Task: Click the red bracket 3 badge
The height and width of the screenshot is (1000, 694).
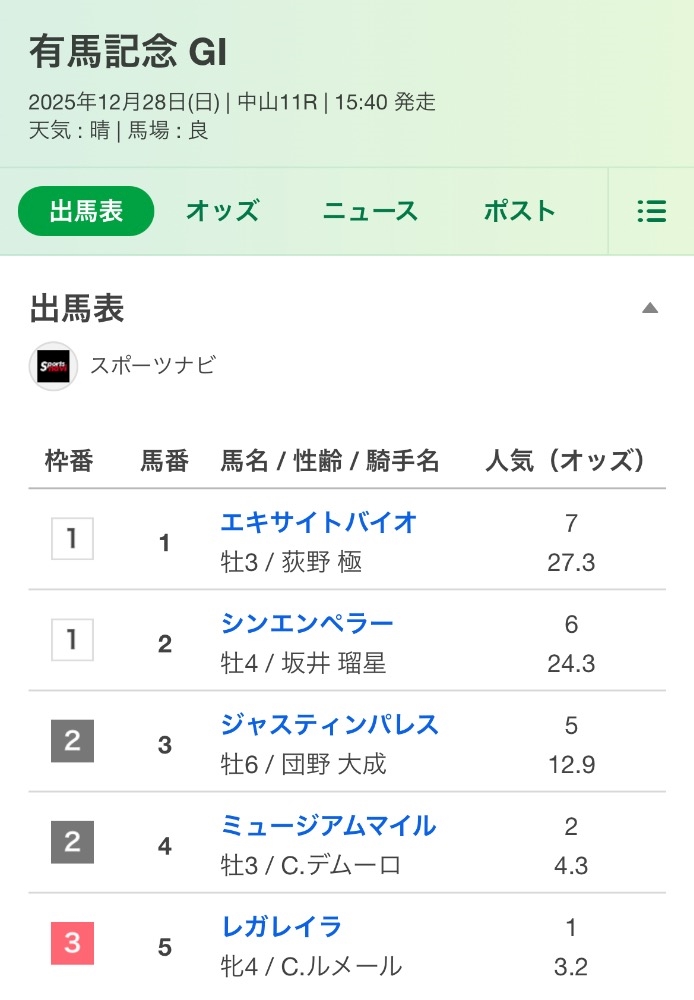Action: pyautogui.click(x=72, y=944)
